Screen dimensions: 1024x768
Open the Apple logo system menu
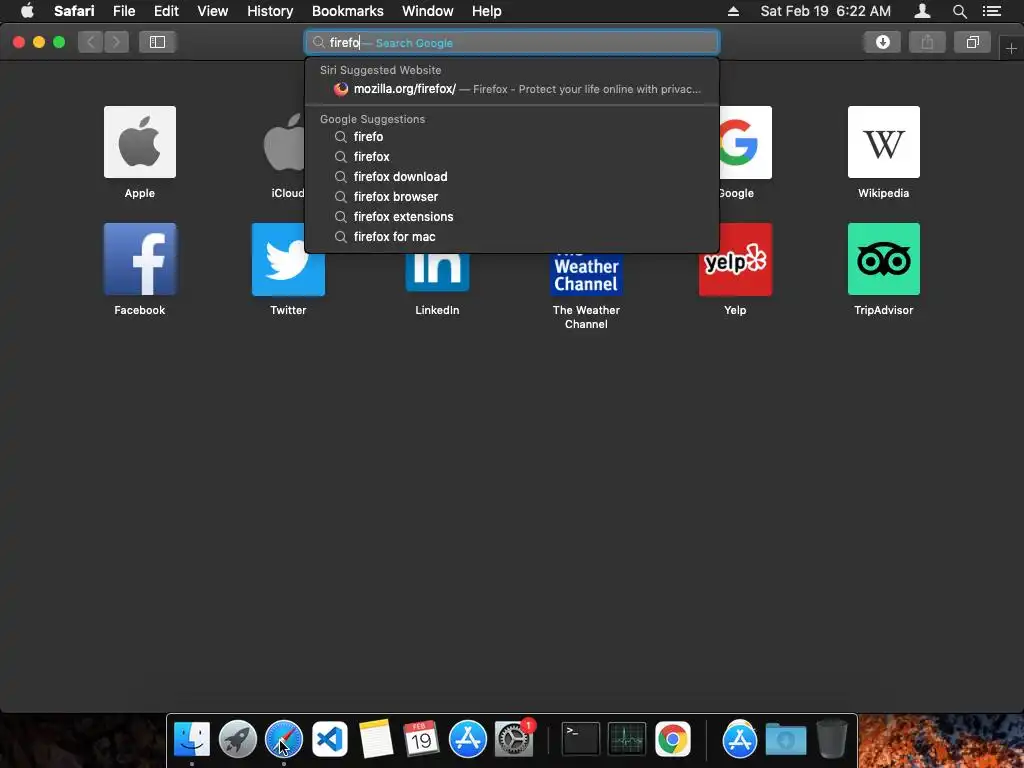(27, 11)
